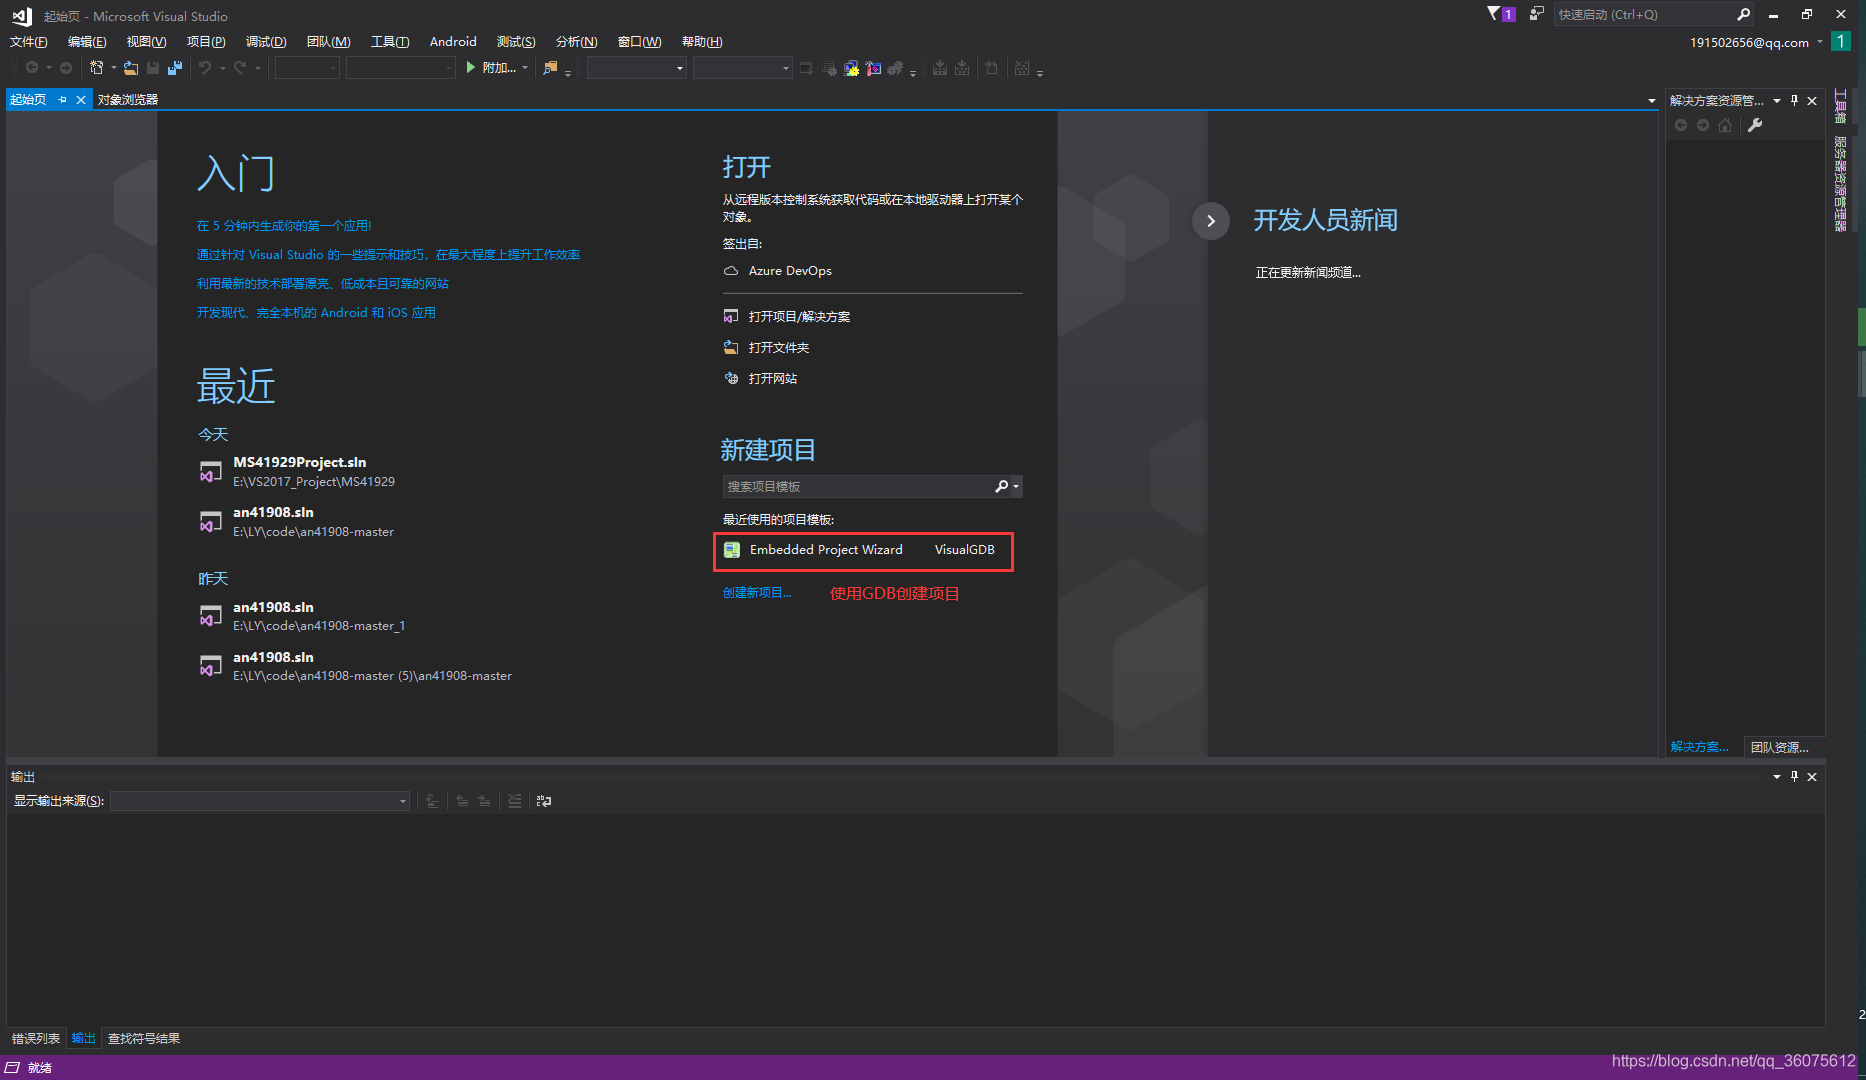The height and width of the screenshot is (1080, 1866).
Task: Open the 调试(D) menu
Action: (266, 42)
